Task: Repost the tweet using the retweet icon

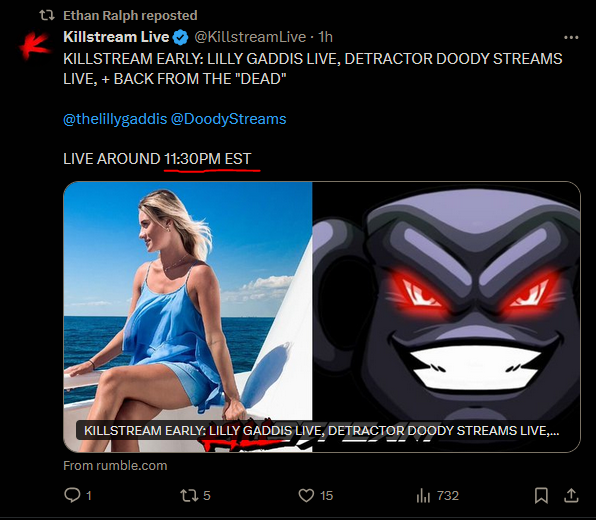Action: coord(189,495)
